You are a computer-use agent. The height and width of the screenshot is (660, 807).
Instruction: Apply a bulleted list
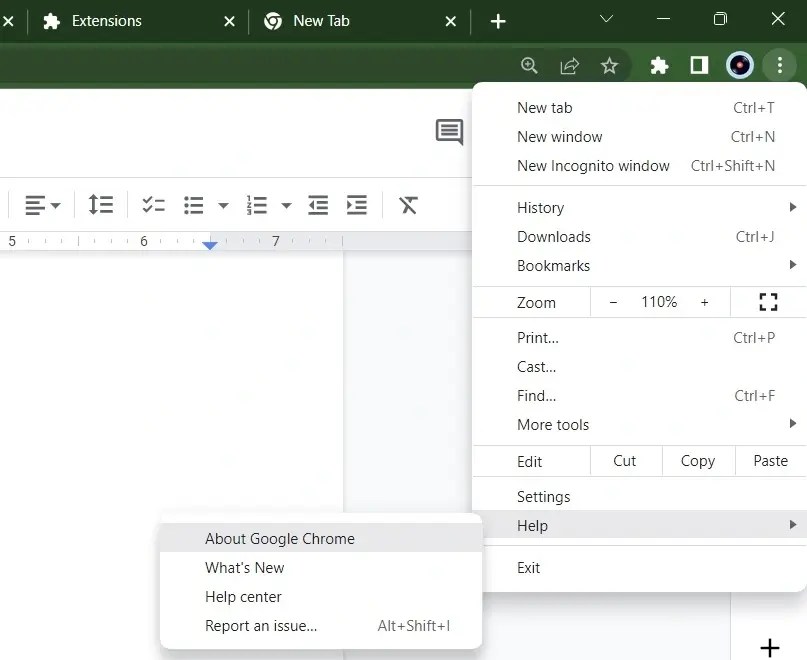[x=192, y=204]
